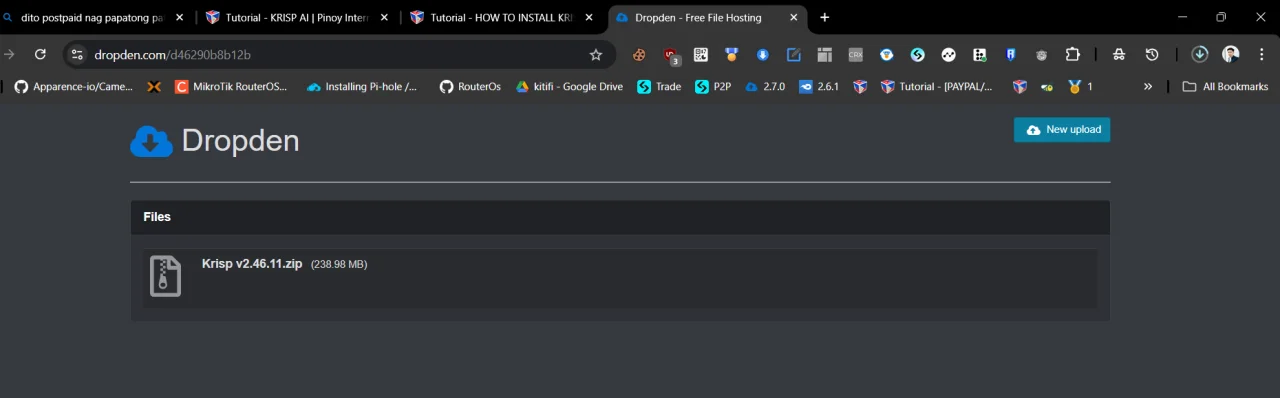Open the All Bookmarks folder
The height and width of the screenshot is (398, 1280).
point(1225,87)
